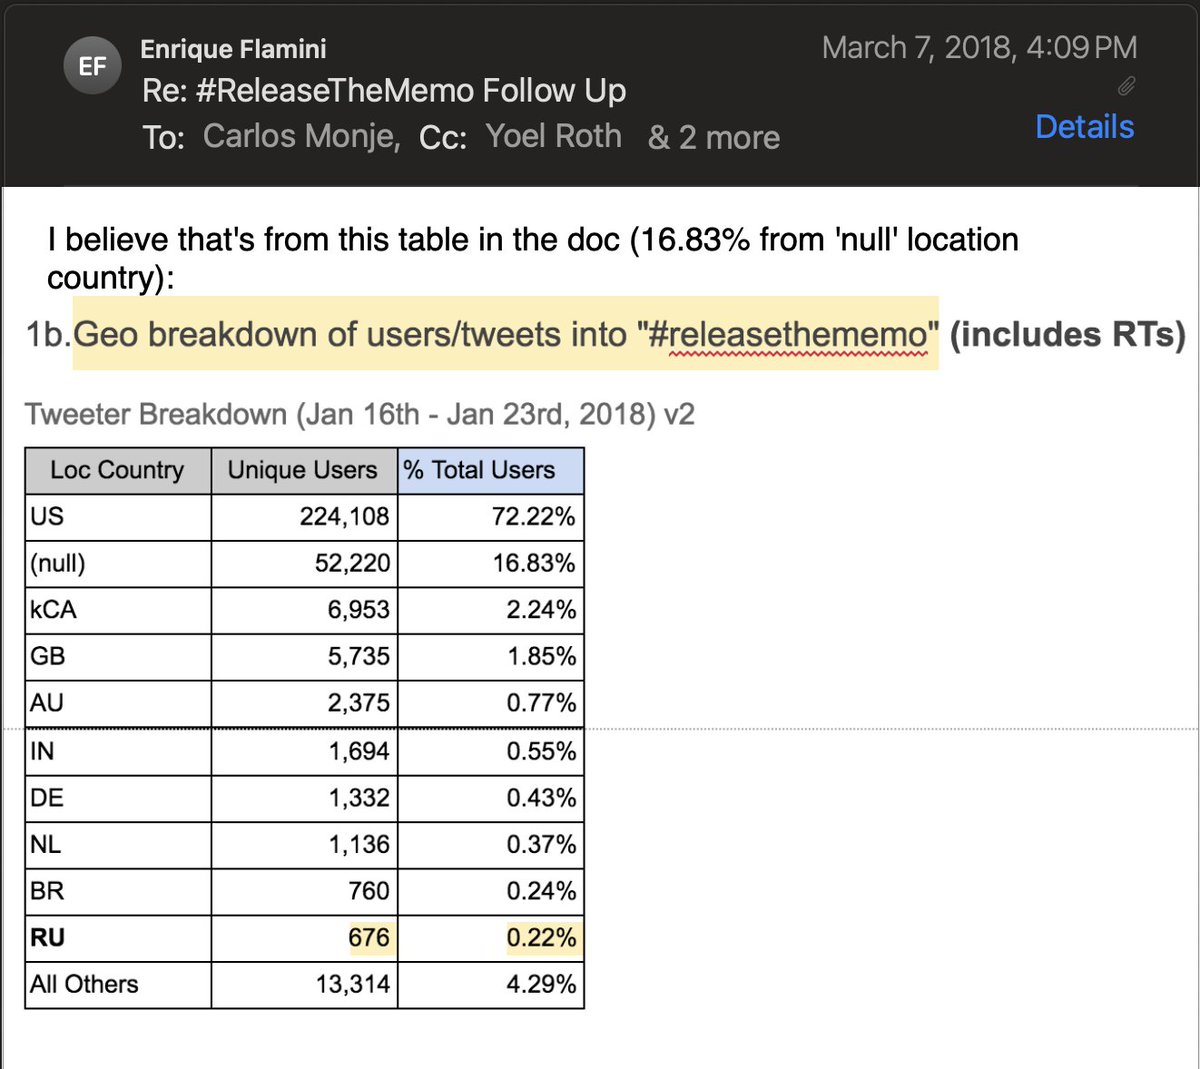Click the 'All Others' row label
The width and height of the screenshot is (1200, 1069).
[x=85, y=984]
